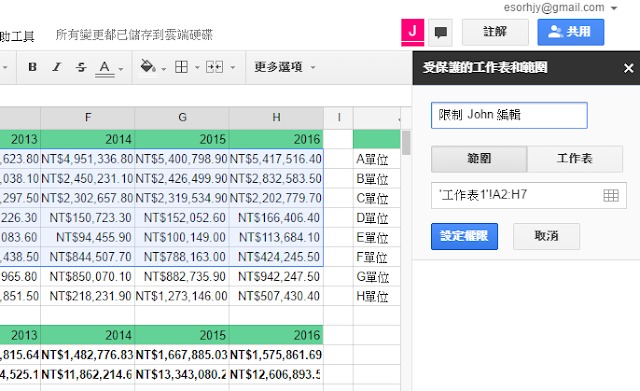Select bold cell NT$1,482,776.83

88,355
